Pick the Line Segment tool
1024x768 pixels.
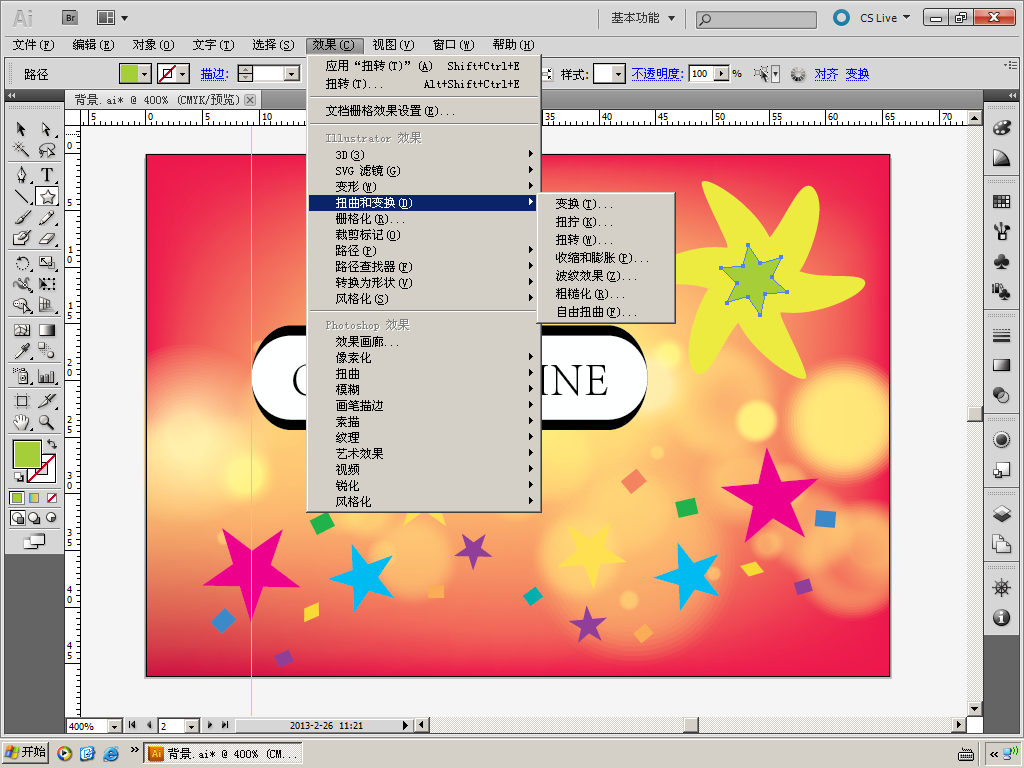(22, 196)
